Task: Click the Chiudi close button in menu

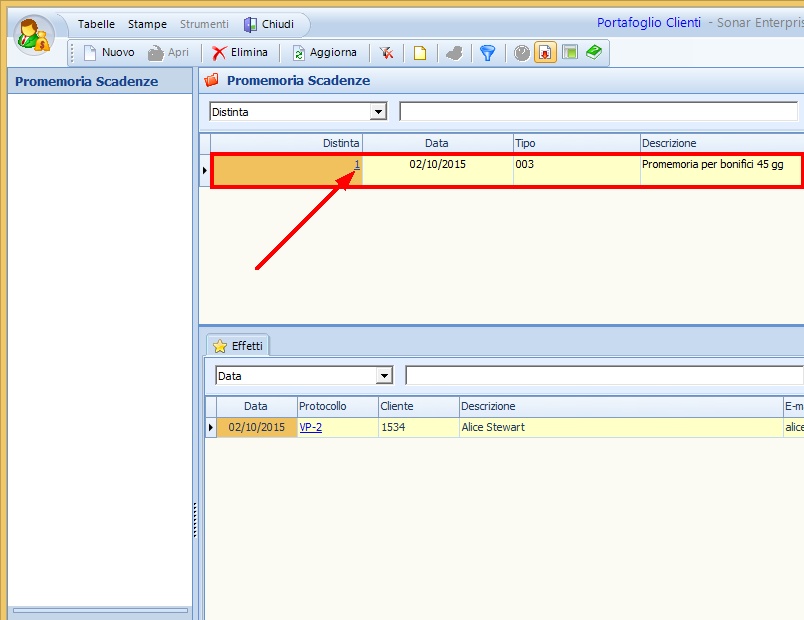Action: coord(269,24)
